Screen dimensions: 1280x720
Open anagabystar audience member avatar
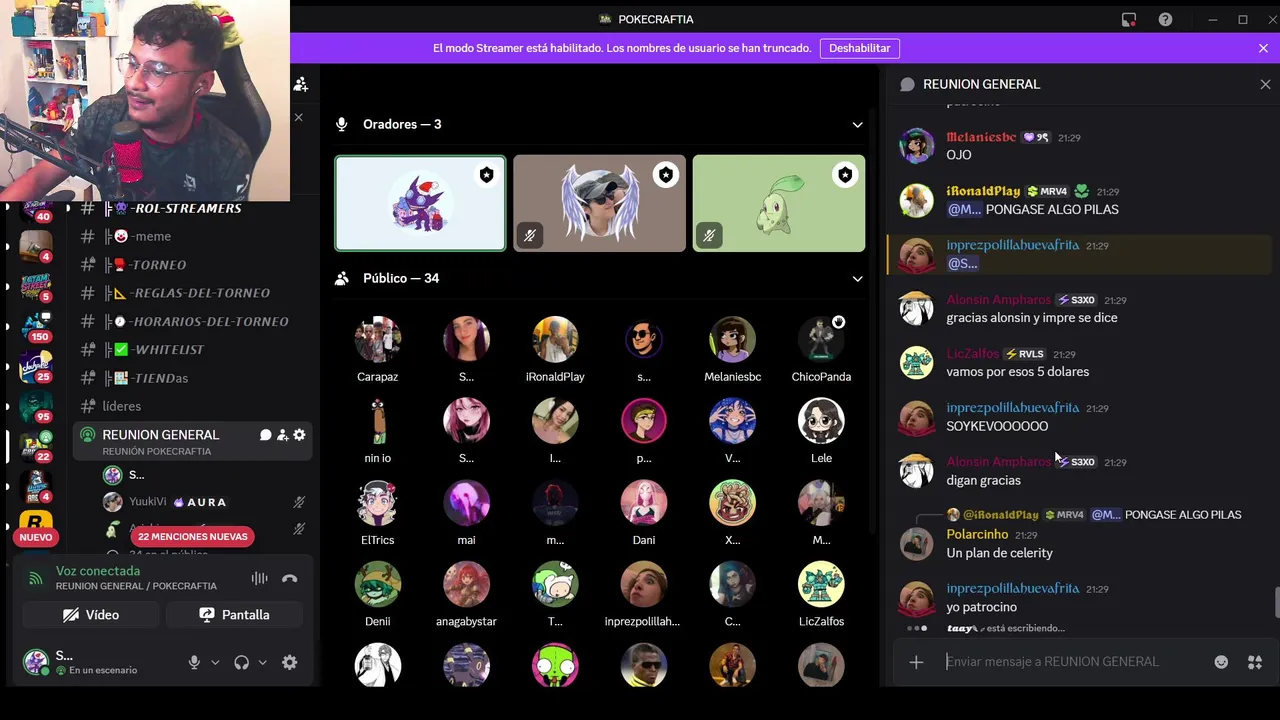[466, 585]
